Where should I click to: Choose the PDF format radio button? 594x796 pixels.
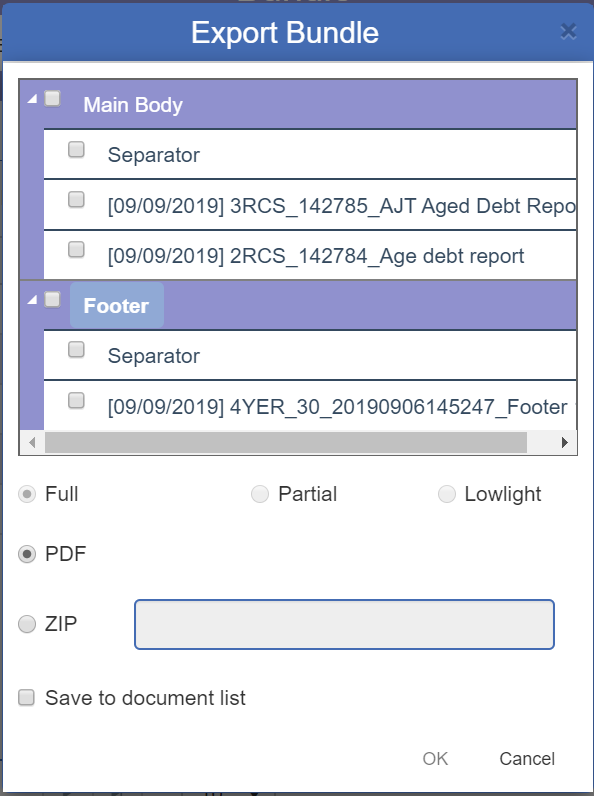coord(27,554)
